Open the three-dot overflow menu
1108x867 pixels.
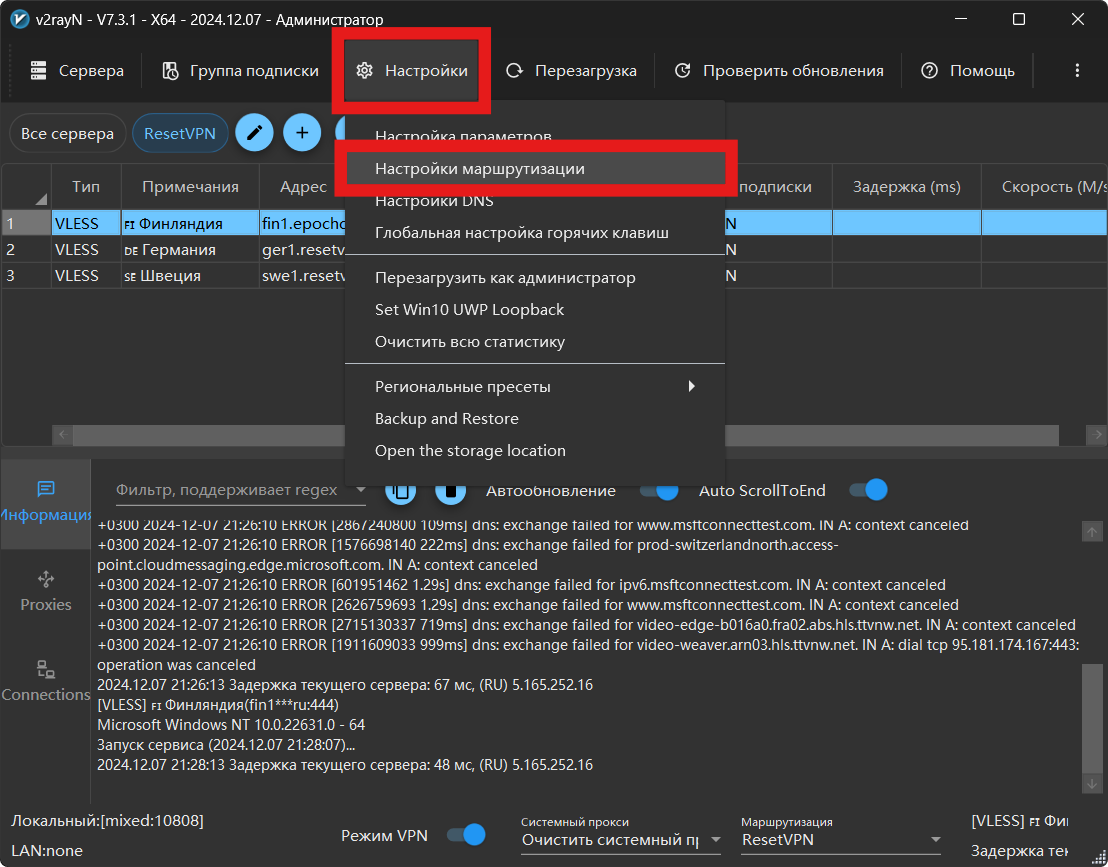click(1077, 71)
